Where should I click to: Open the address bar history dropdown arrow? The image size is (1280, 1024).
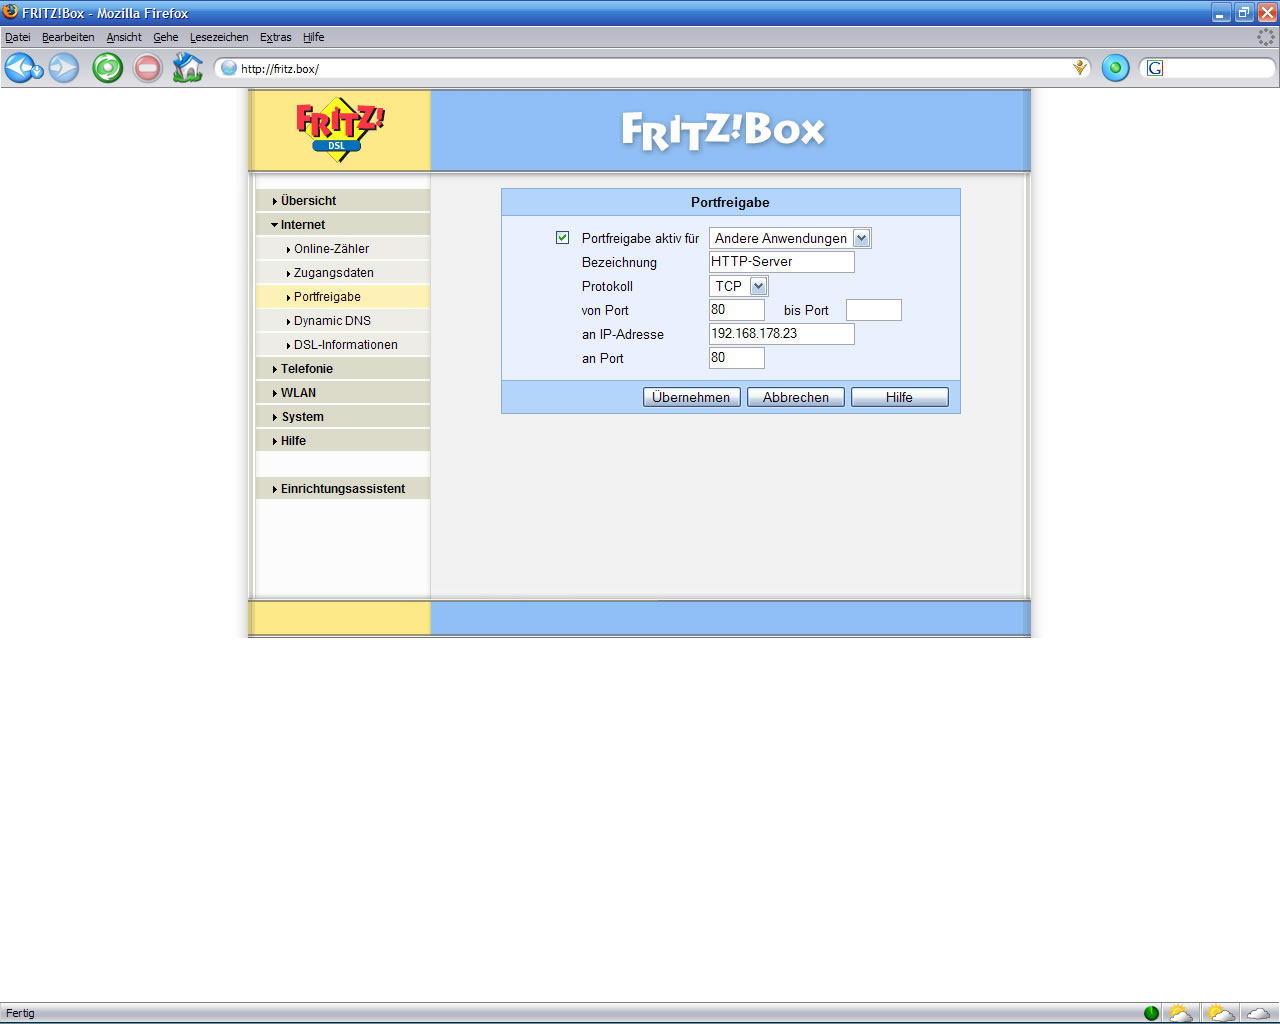[x=1080, y=68]
